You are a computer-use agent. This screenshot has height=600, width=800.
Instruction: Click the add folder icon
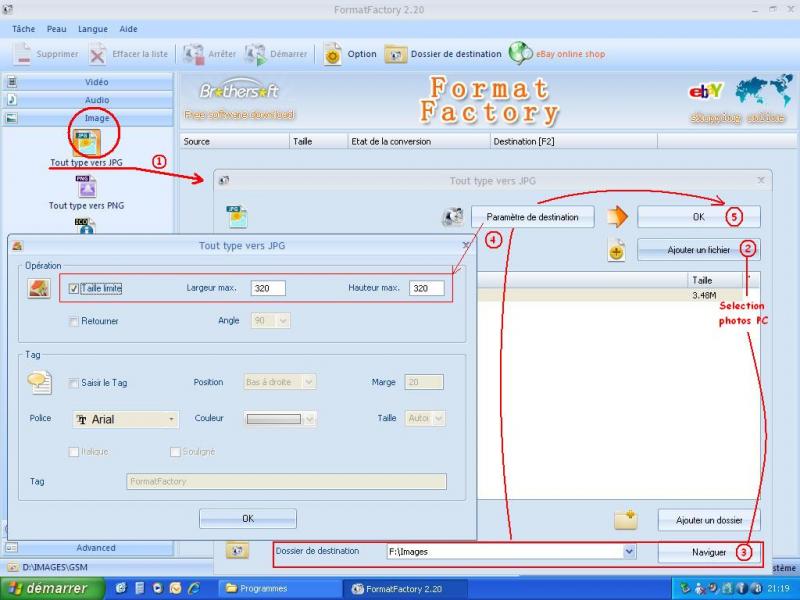pyautogui.click(x=626, y=520)
